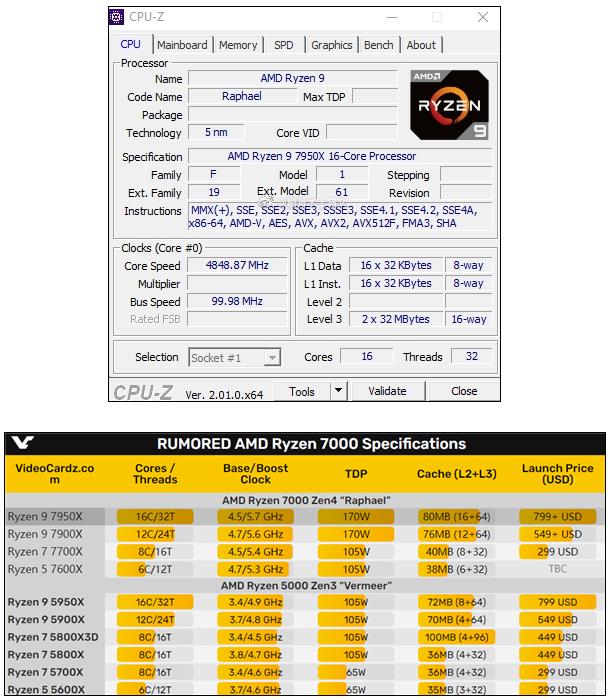Click the Launch Price (USD) column header

558,474
